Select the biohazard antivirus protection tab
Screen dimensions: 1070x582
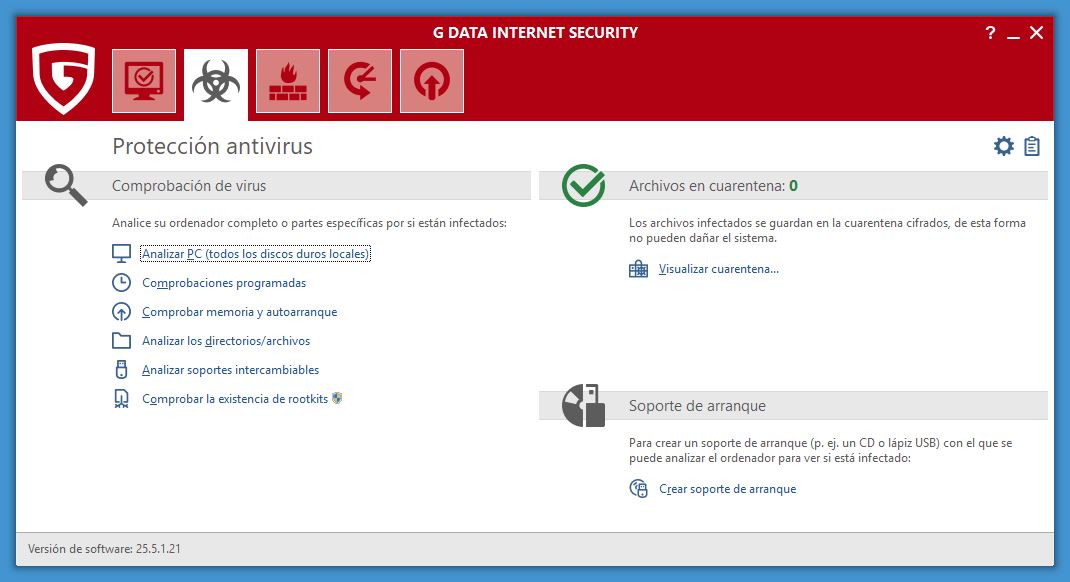tap(216, 82)
